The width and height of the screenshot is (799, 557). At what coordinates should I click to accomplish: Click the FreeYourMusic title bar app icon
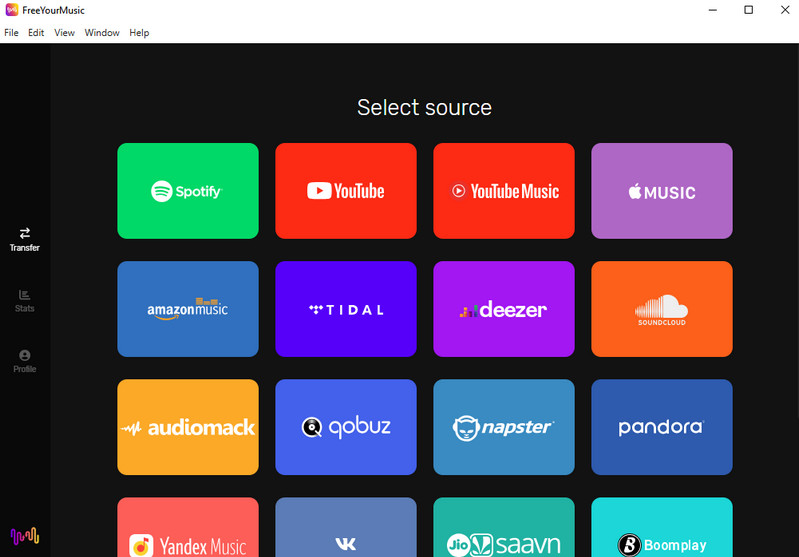[x=11, y=10]
